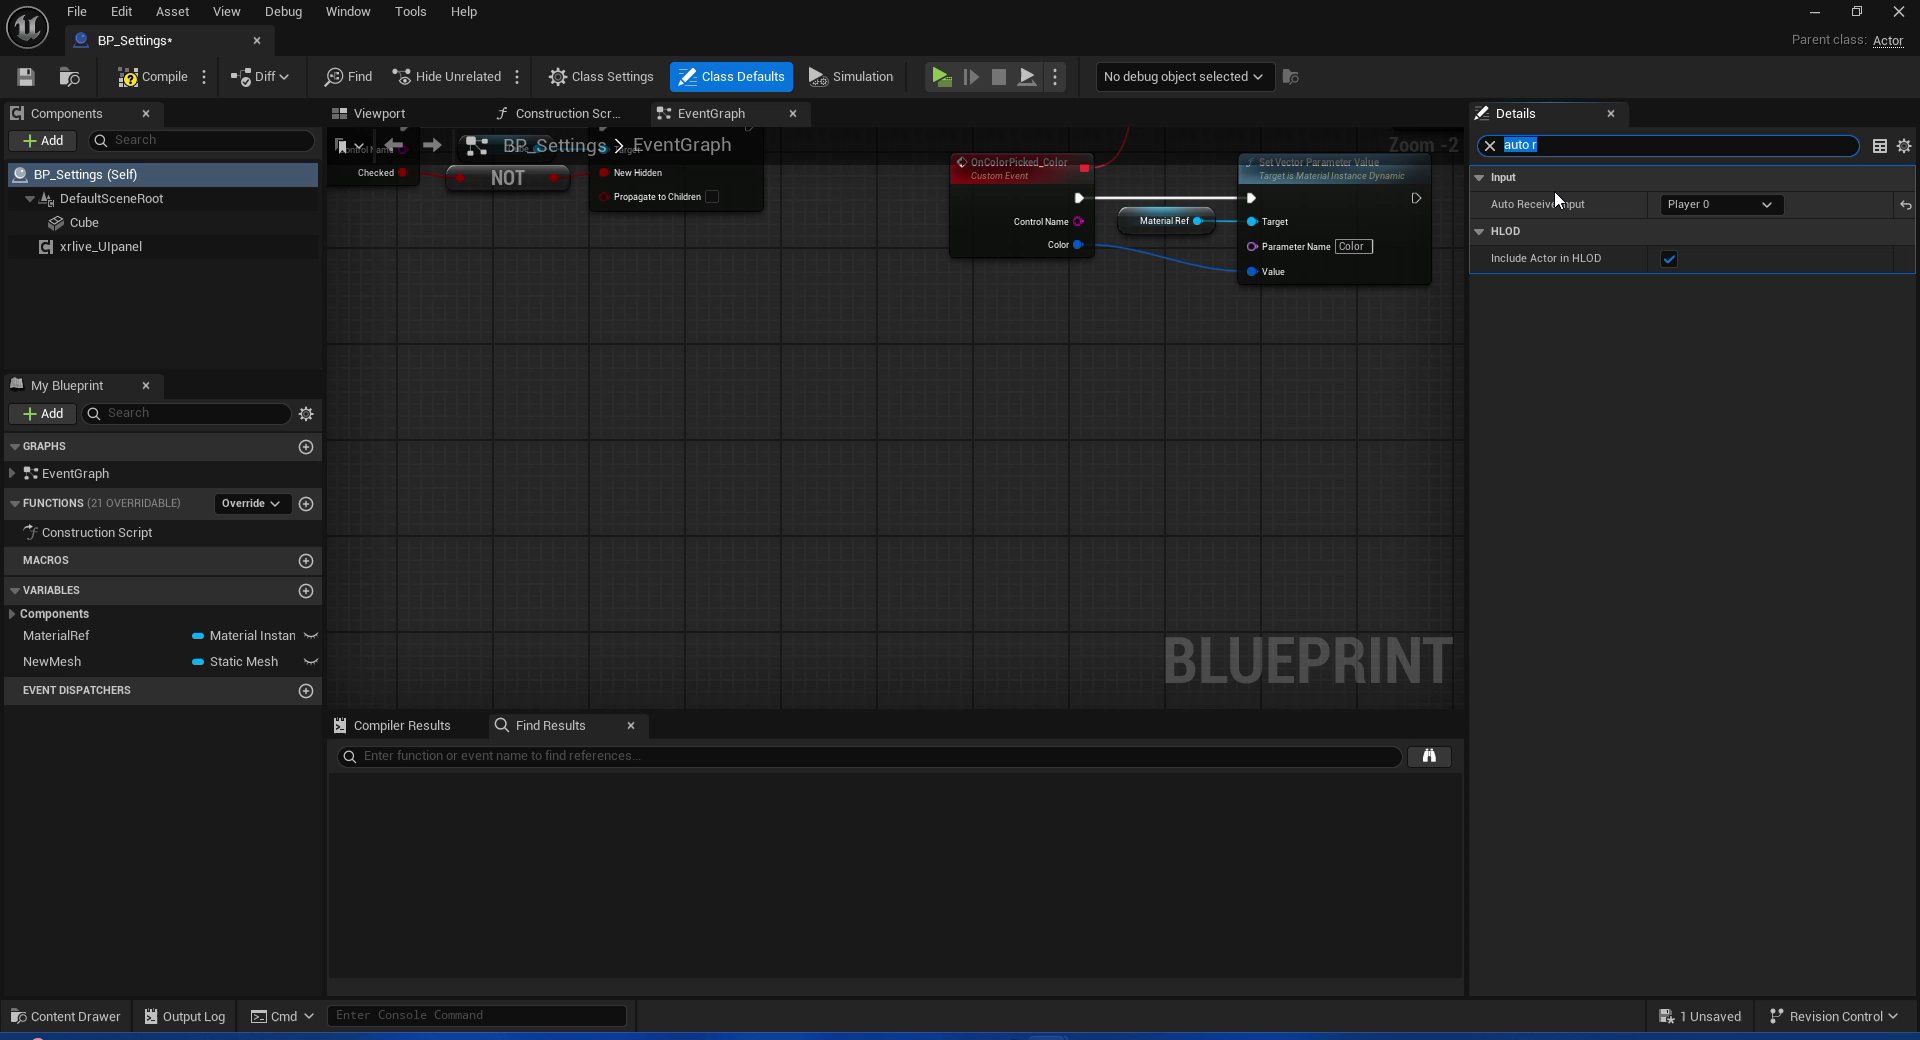Open Construction Script function

(97, 533)
